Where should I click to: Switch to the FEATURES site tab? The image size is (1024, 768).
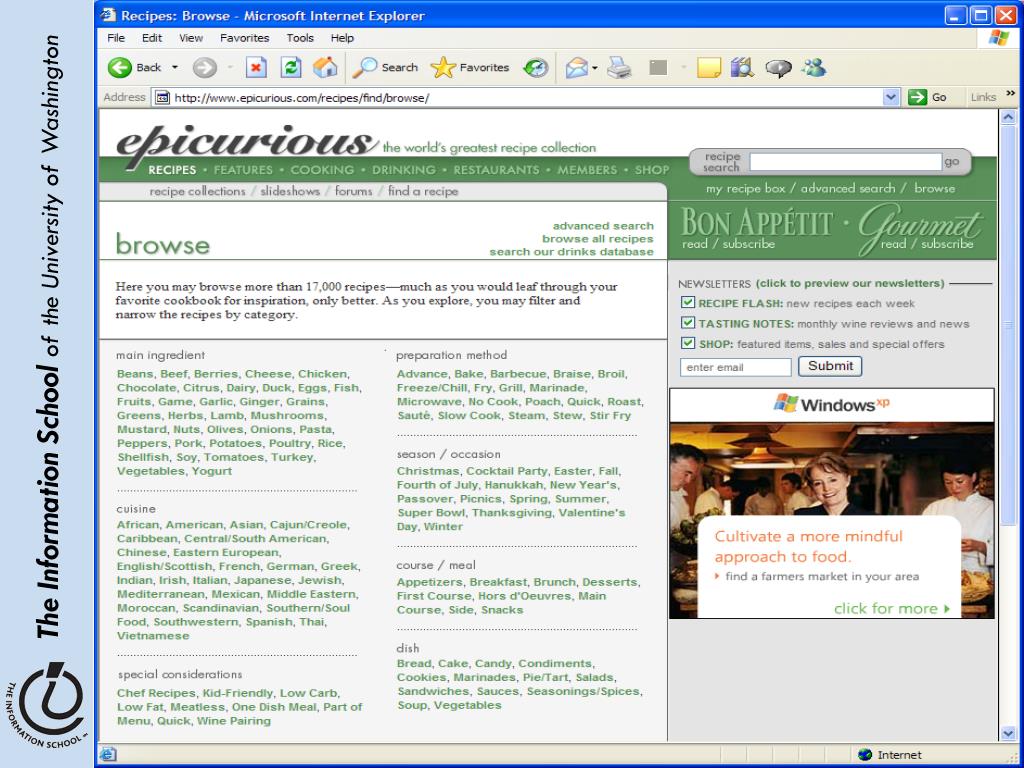(243, 170)
